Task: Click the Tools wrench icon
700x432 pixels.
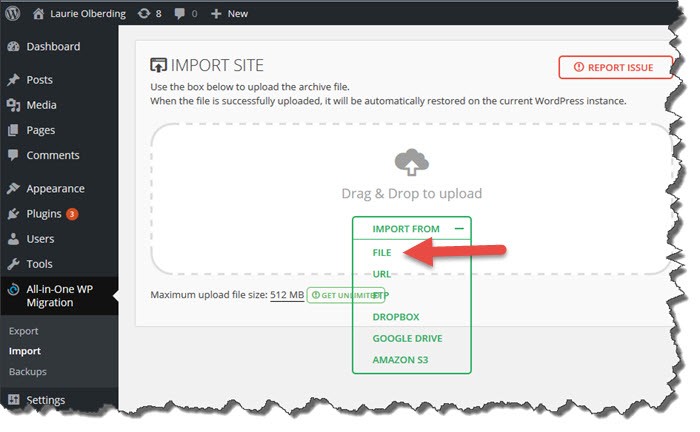Action: click(13, 264)
